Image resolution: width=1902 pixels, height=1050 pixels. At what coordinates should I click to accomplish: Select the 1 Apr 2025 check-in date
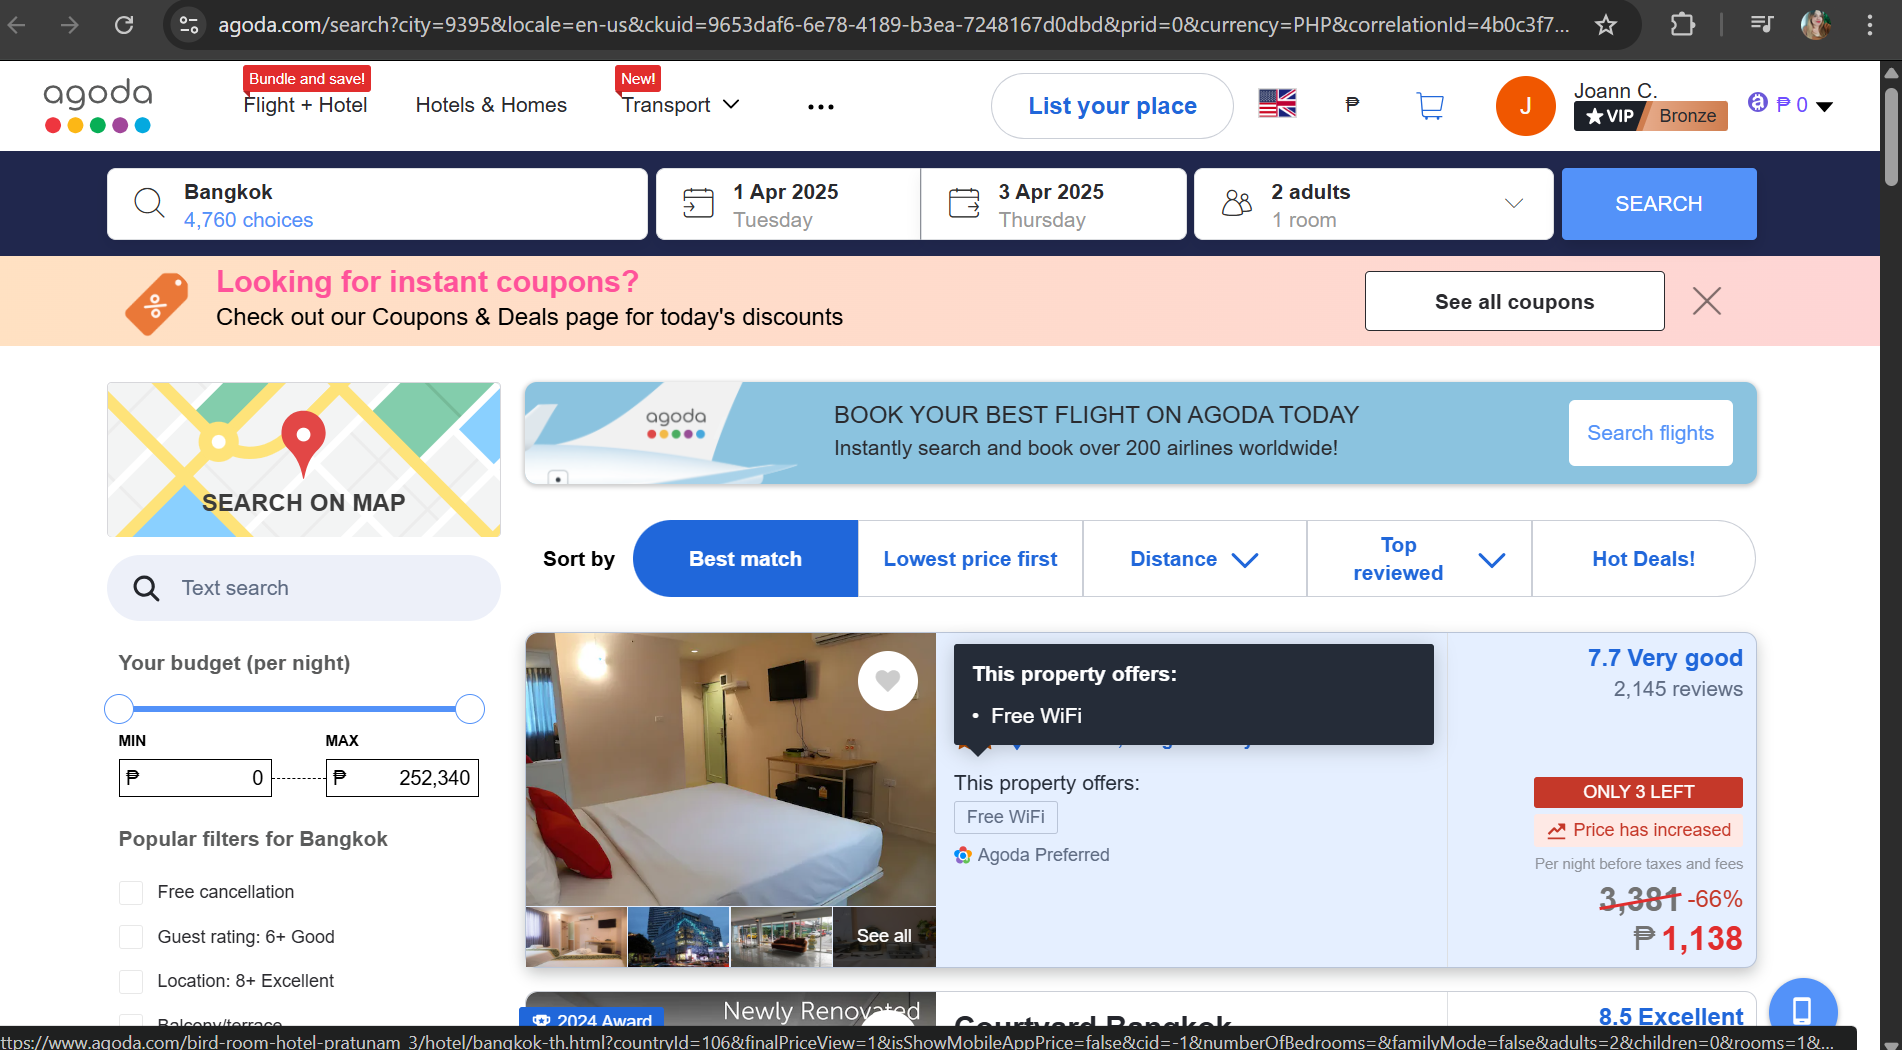tap(788, 204)
